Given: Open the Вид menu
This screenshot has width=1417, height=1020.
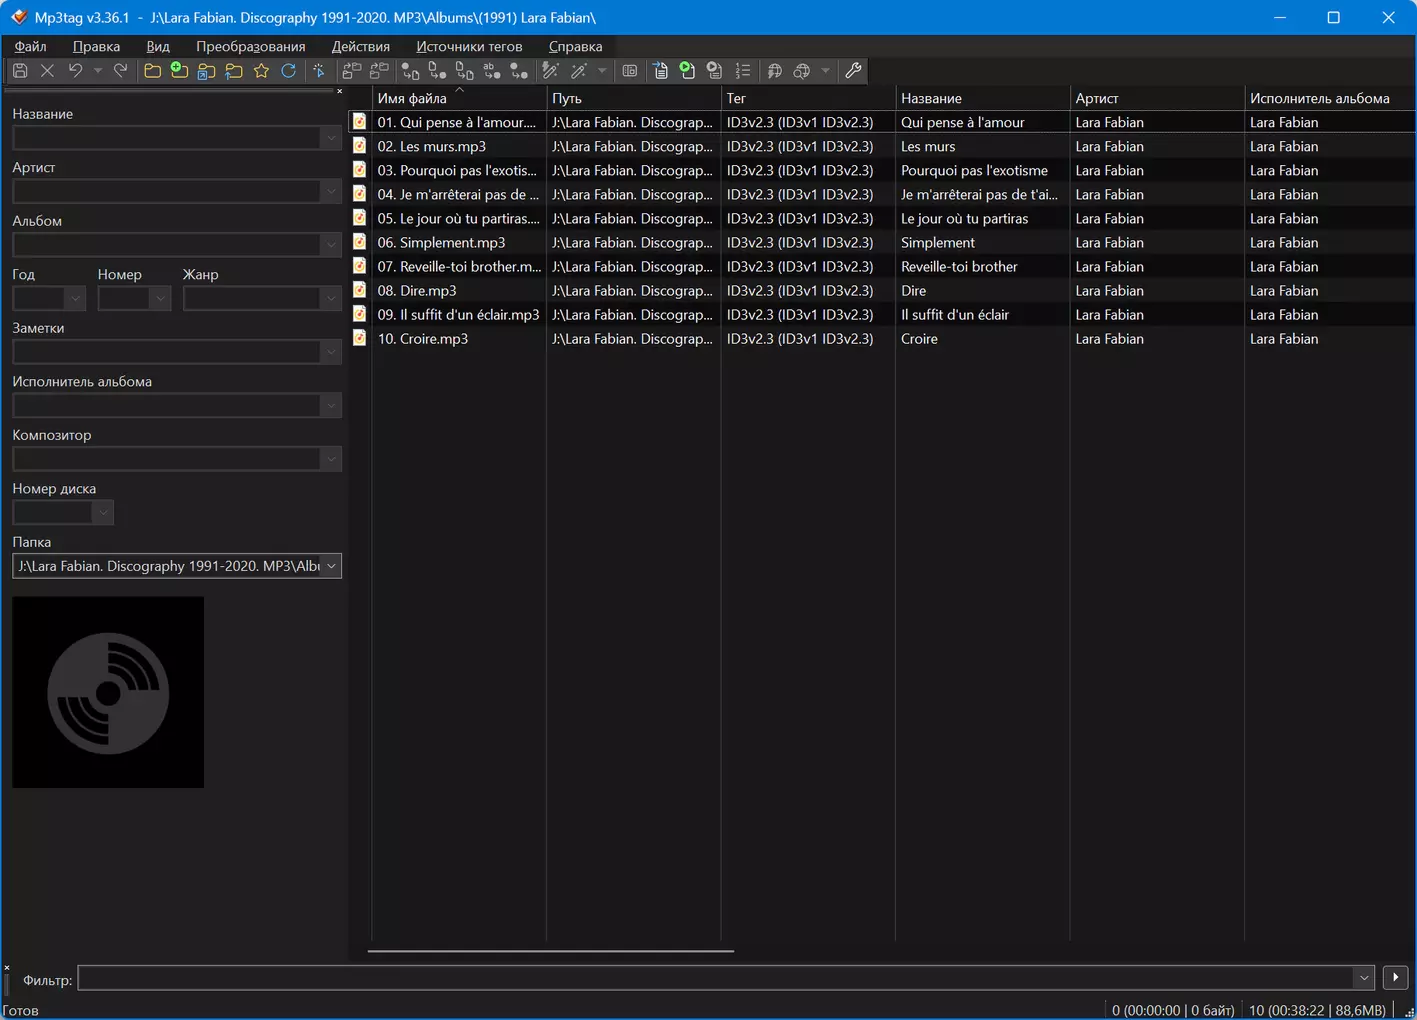Looking at the screenshot, I should tap(158, 46).
